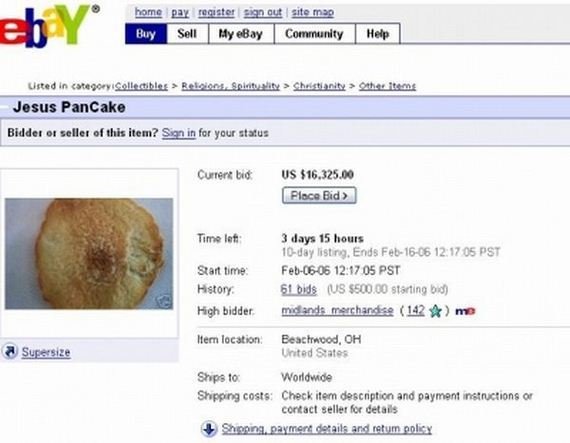The width and height of the screenshot is (570, 443).
Task: Open the Jesus PanCake photo thumbnail
Action: (x=89, y=254)
